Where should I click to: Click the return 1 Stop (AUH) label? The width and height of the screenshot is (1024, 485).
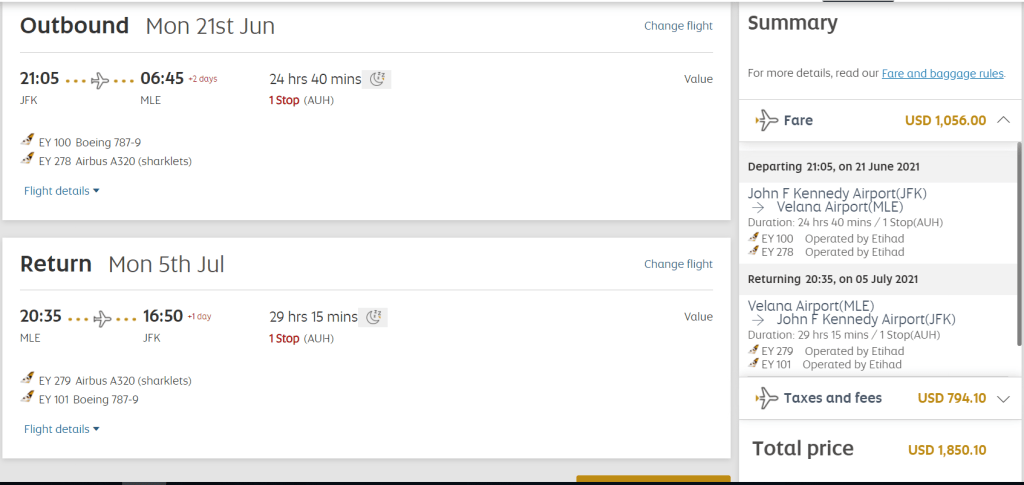pyautogui.click(x=301, y=338)
